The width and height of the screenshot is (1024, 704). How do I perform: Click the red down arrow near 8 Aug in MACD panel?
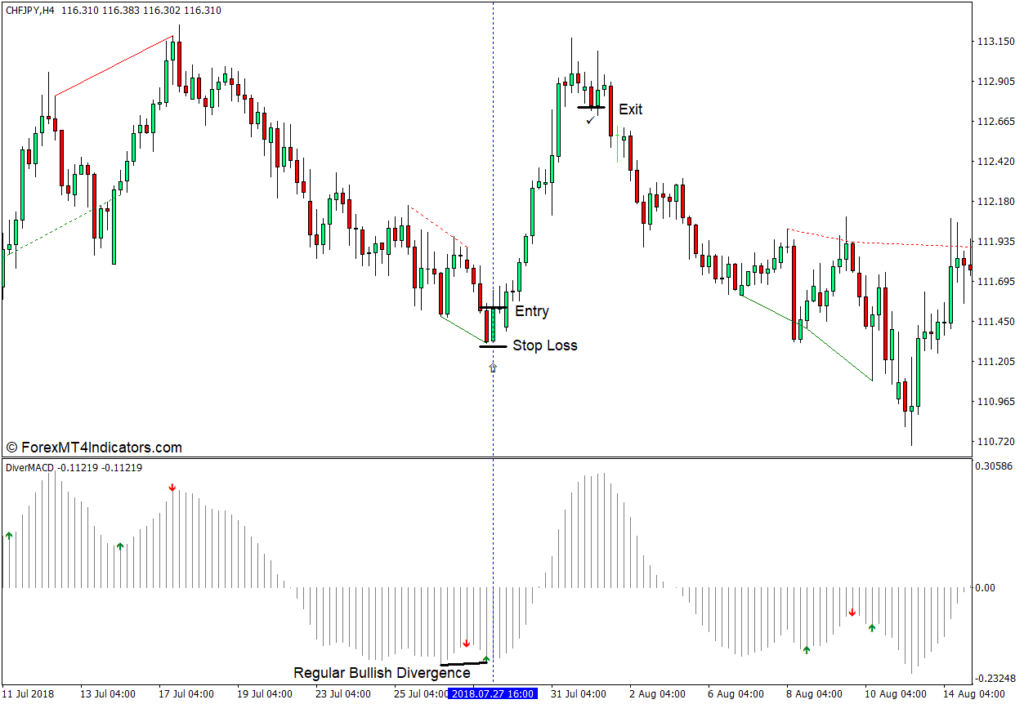pos(852,612)
